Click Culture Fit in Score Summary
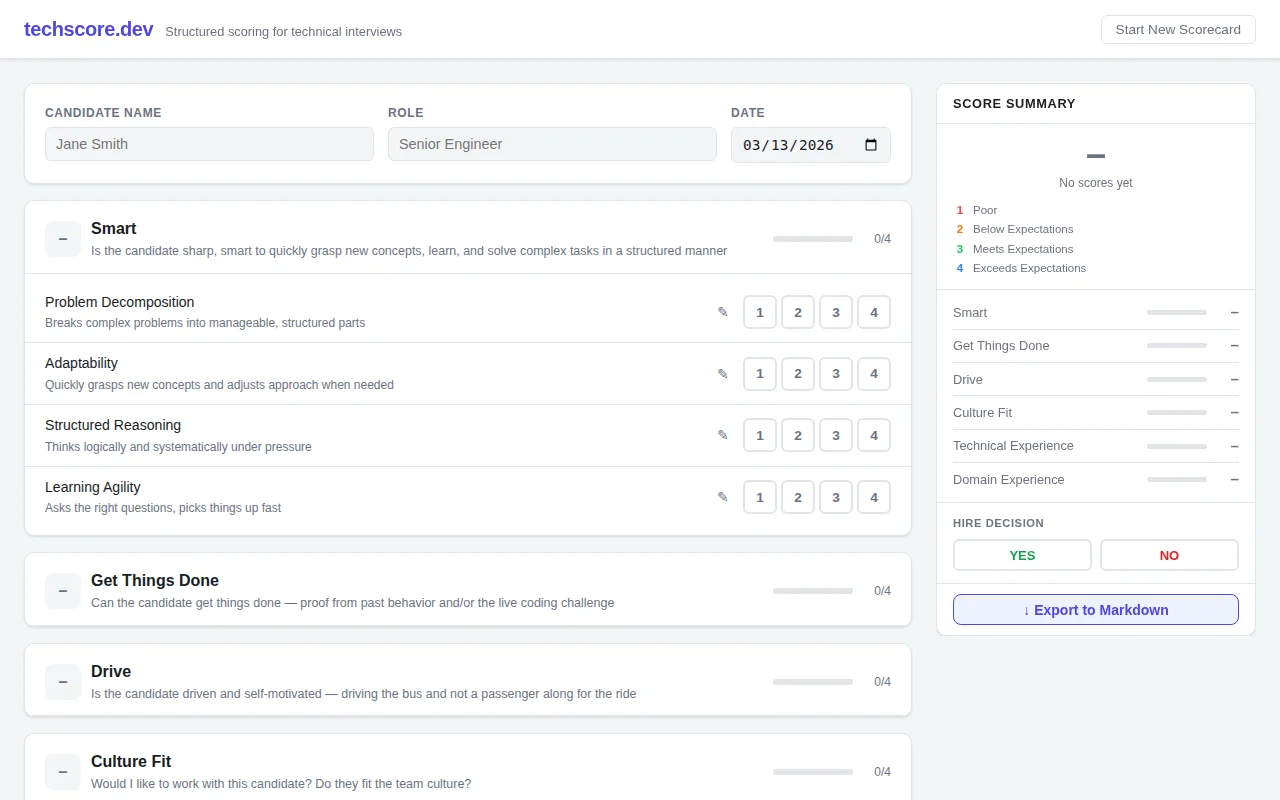 pos(1096,413)
